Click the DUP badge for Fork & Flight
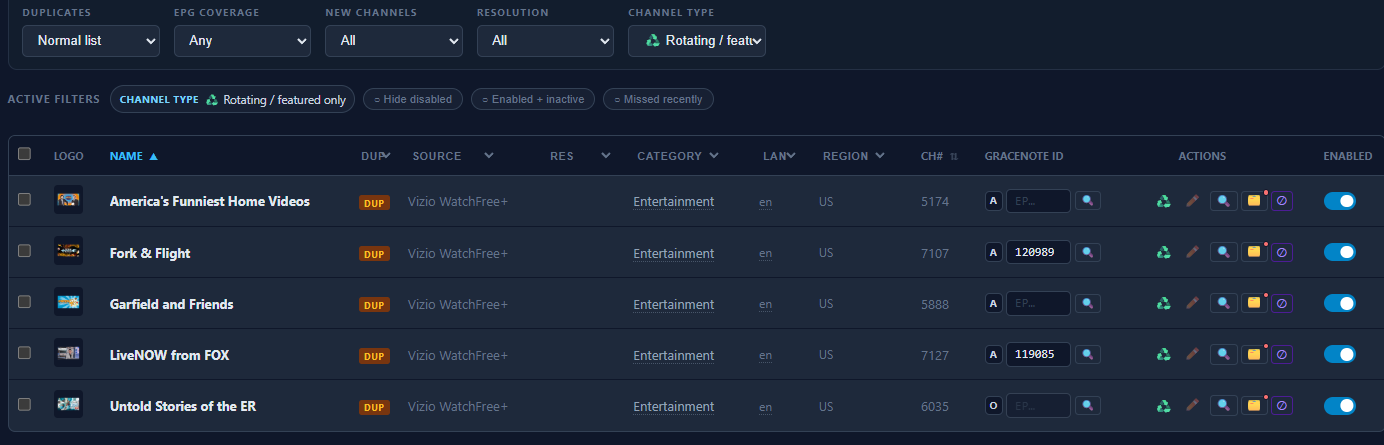 click(x=375, y=254)
